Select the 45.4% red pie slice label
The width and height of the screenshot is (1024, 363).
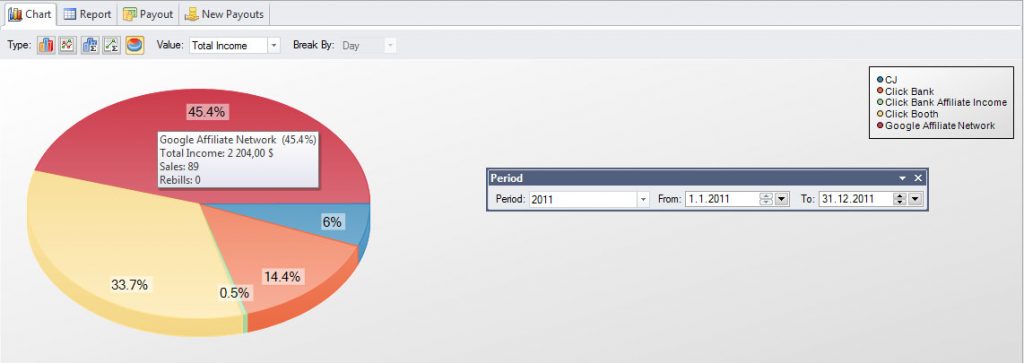click(x=206, y=112)
